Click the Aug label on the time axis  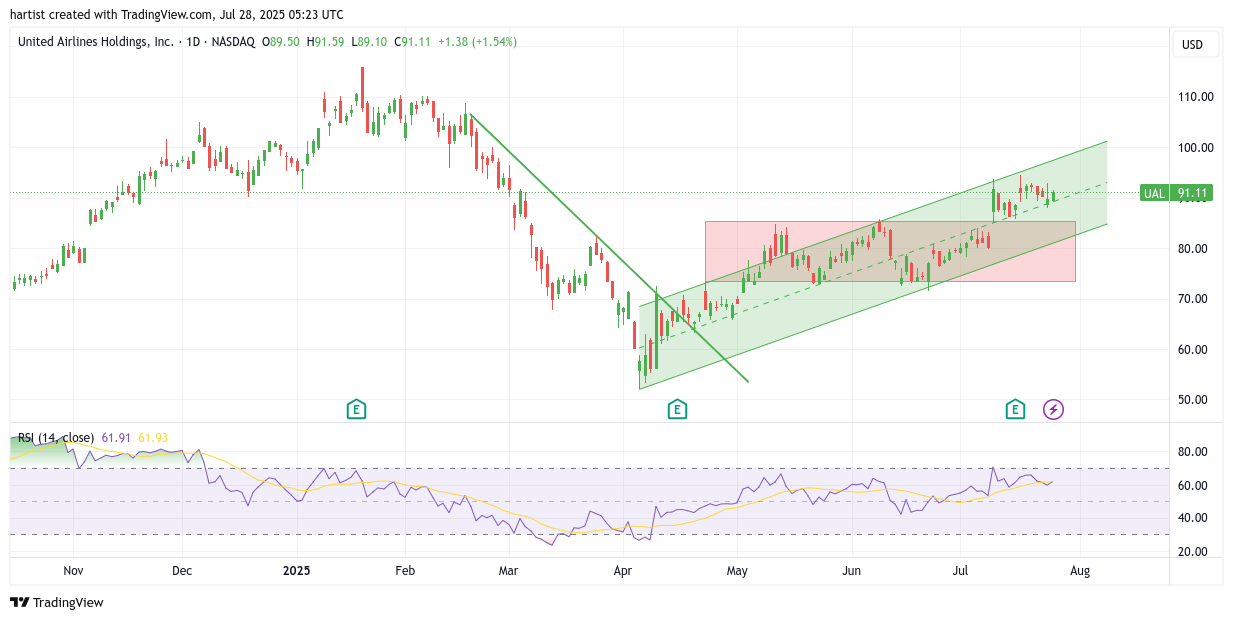click(1080, 571)
